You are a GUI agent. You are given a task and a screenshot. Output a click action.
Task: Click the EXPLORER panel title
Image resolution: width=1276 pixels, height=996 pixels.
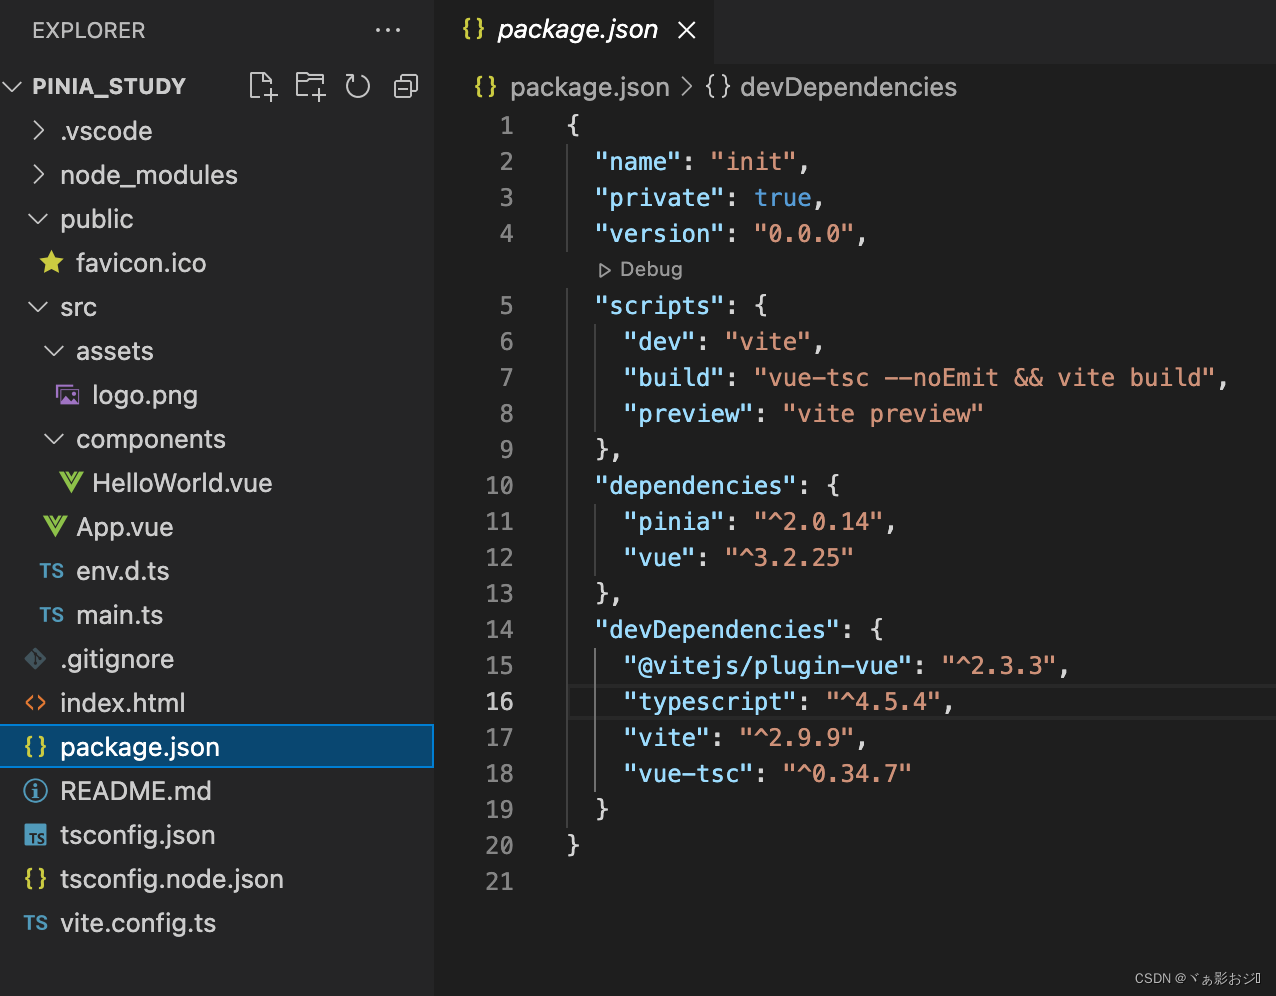(89, 30)
